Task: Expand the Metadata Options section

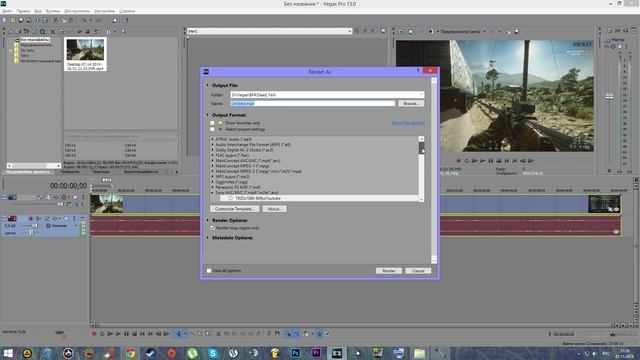Action: coord(207,238)
